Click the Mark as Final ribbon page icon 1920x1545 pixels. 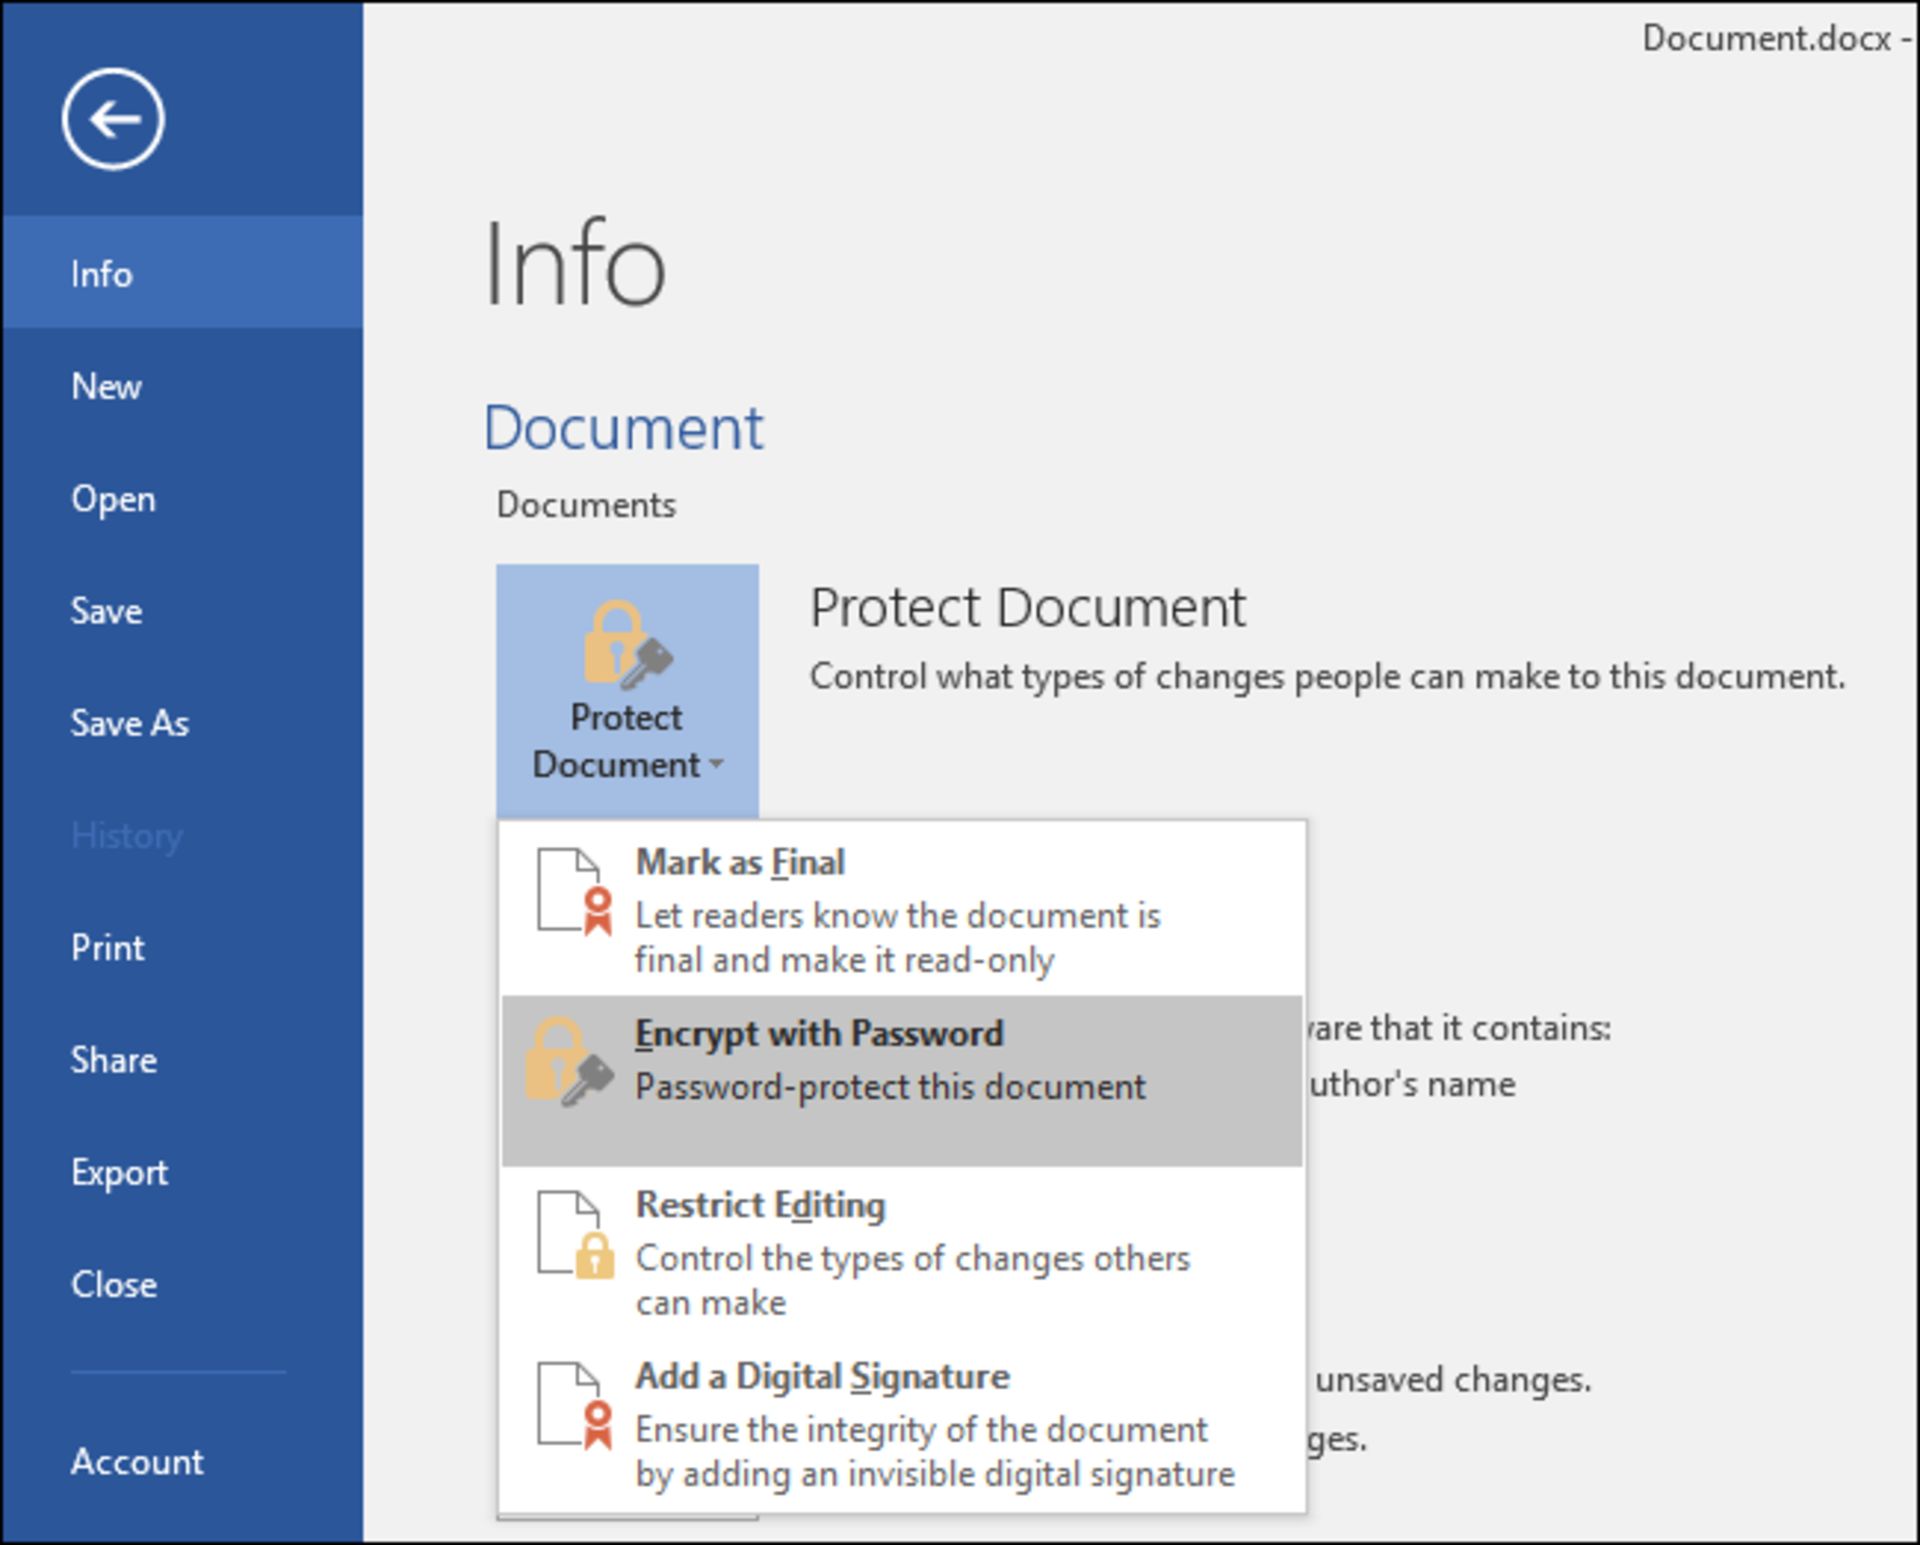572,891
